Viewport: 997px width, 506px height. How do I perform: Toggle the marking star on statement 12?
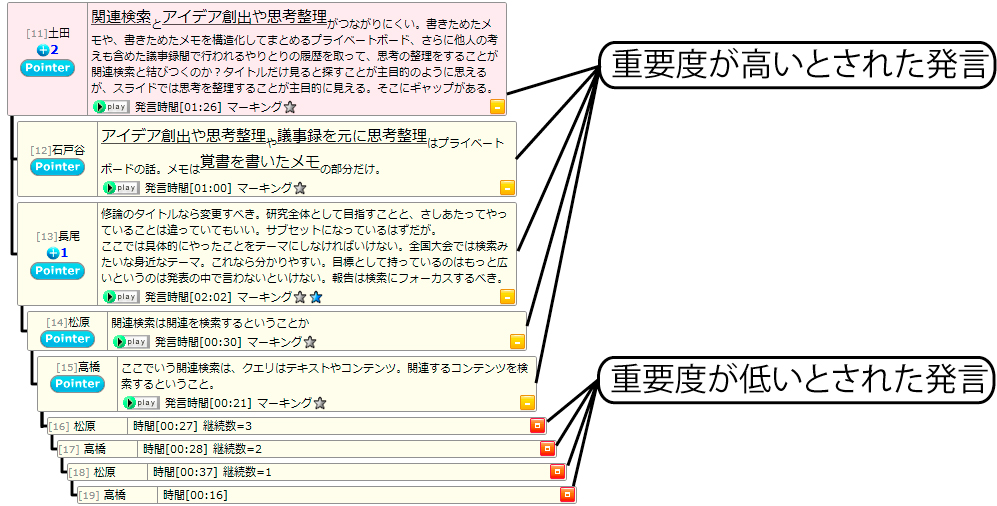[x=300, y=187]
